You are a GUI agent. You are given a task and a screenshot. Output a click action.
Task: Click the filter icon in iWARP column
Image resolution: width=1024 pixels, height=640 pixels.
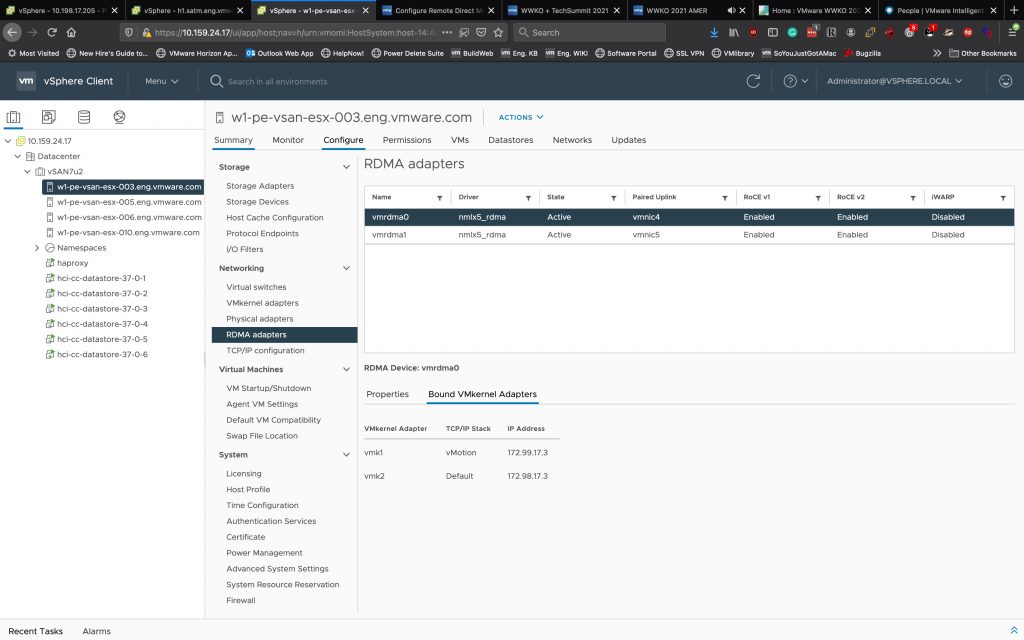point(1003,198)
